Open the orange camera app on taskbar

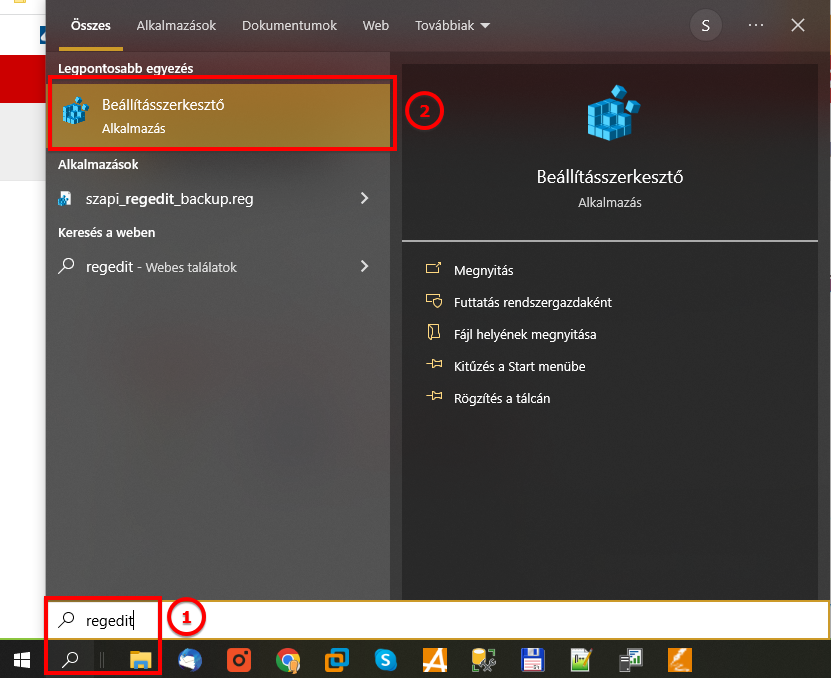[x=239, y=659]
